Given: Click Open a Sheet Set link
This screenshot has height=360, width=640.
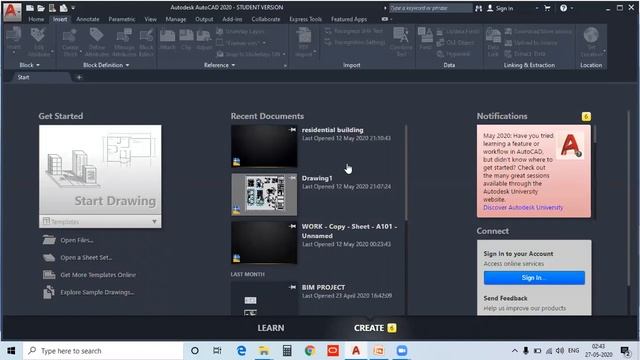Looking at the screenshot, I should pos(86,258).
